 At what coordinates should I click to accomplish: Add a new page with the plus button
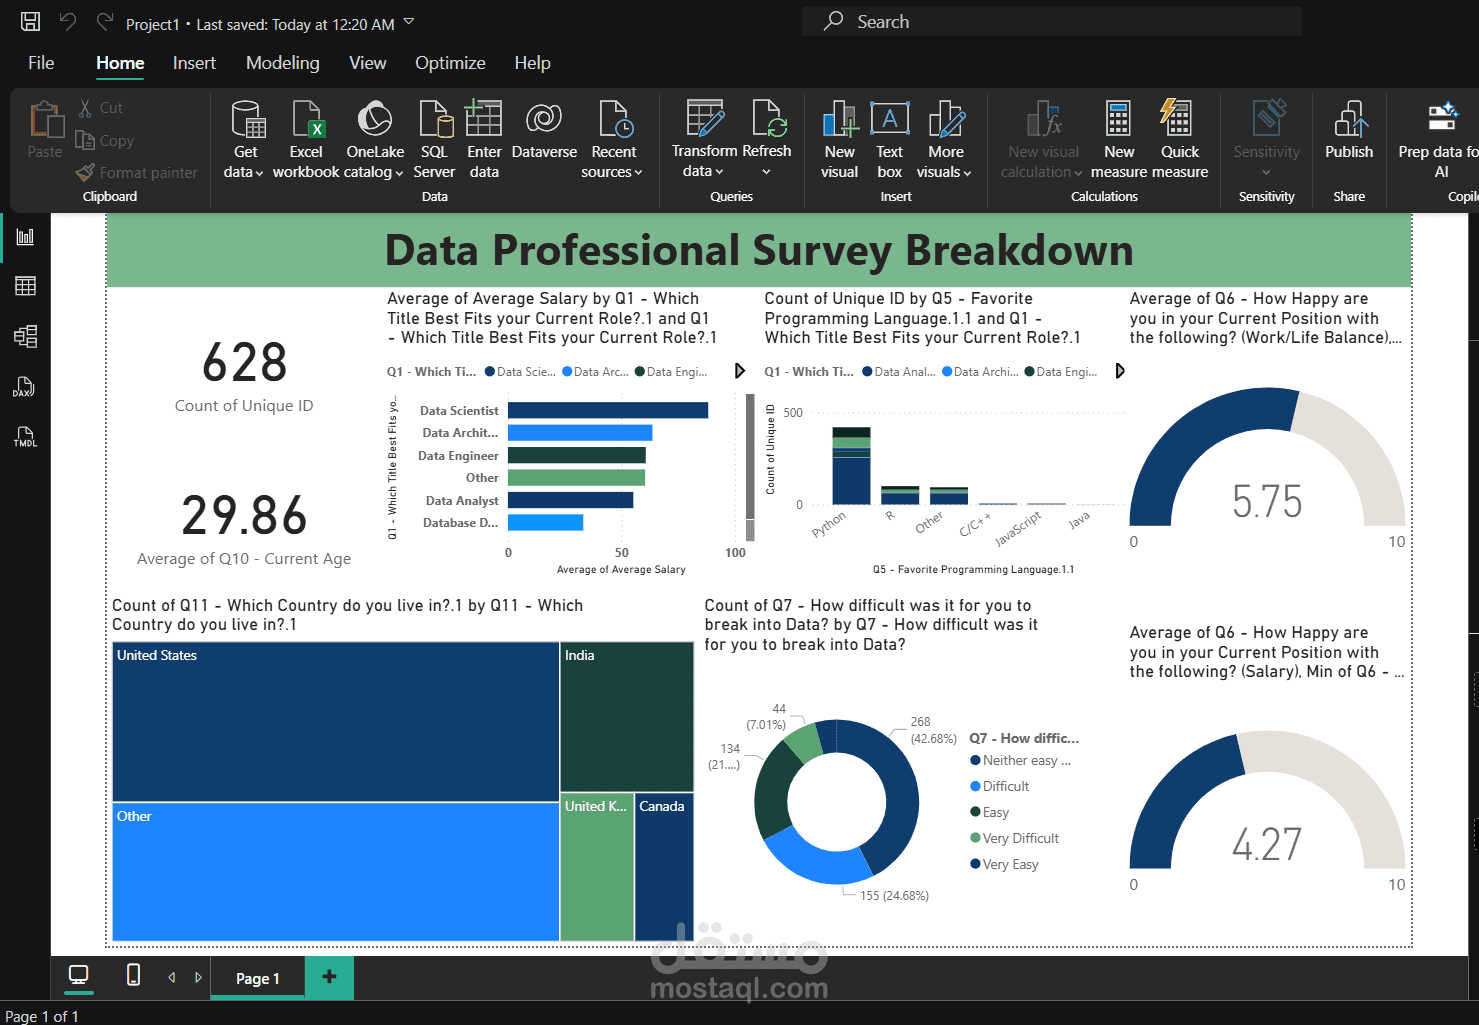click(328, 977)
